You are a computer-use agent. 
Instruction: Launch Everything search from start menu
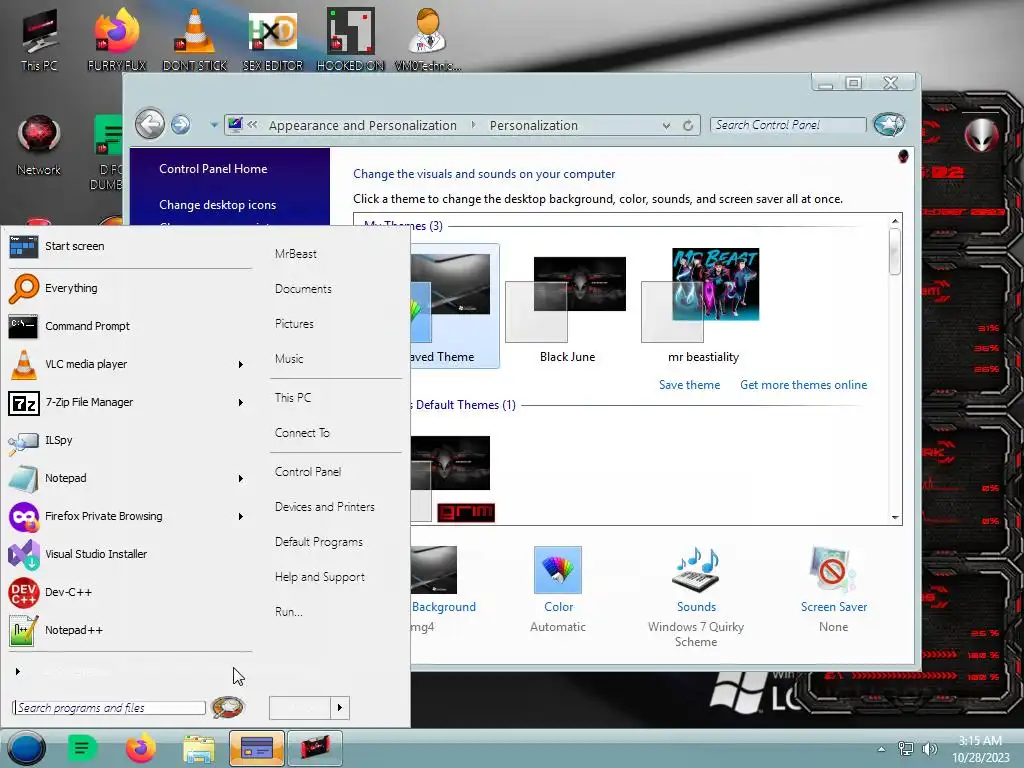pyautogui.click(x=129, y=288)
